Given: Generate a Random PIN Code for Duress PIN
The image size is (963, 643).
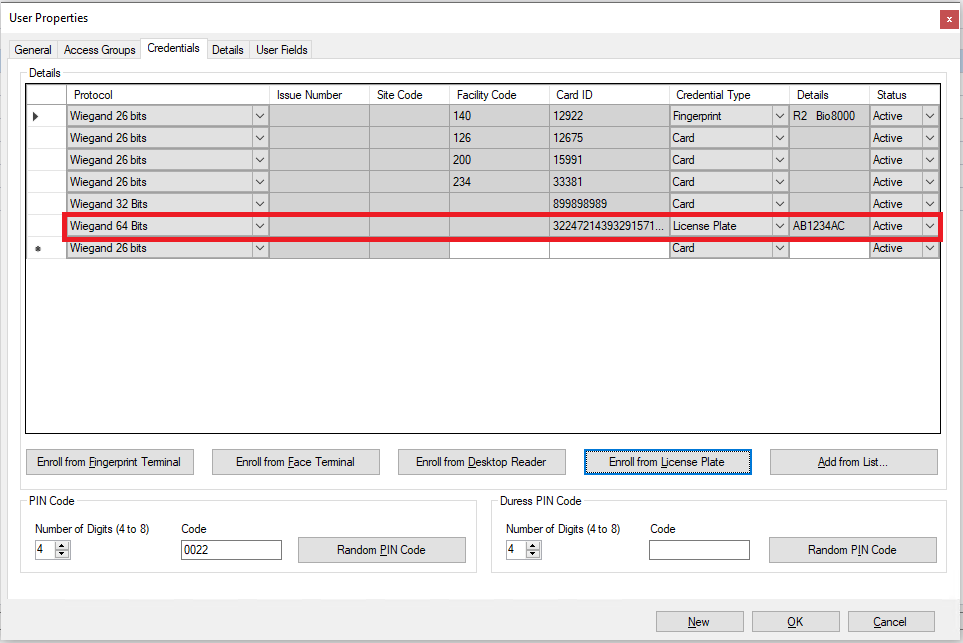Looking at the screenshot, I should 852,550.
